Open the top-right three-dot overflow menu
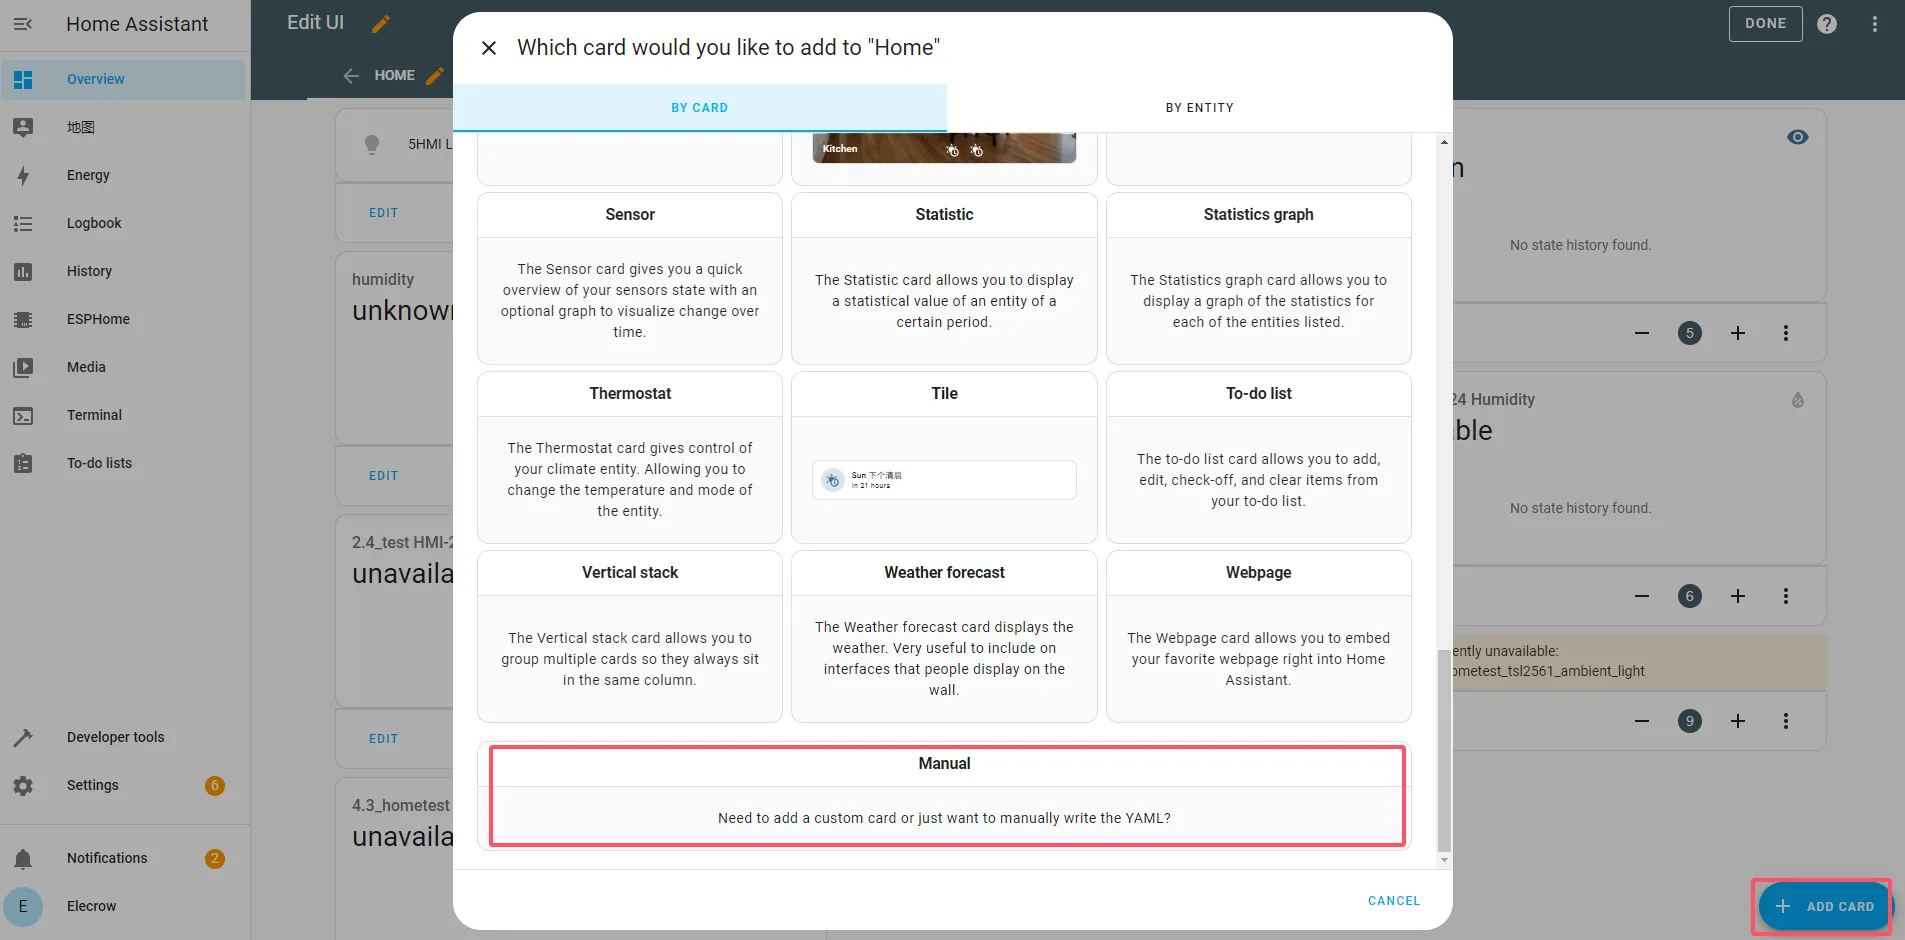Image resolution: width=1905 pixels, height=940 pixels. click(1875, 24)
